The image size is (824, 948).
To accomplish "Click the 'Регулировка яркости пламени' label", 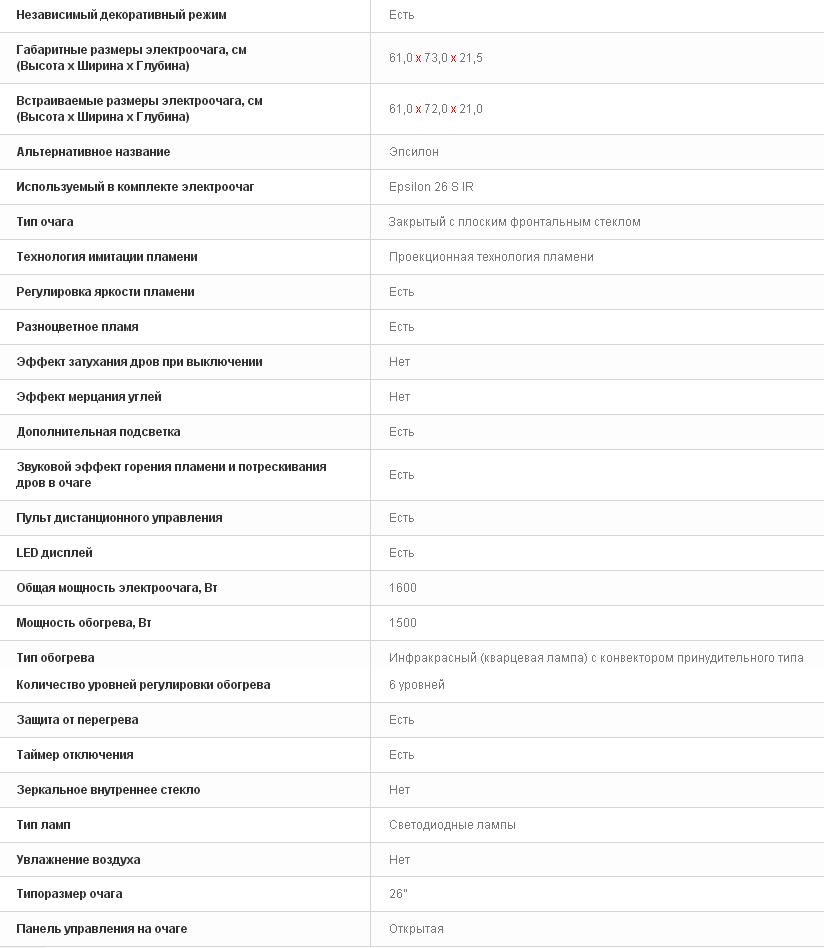I will click(x=105, y=292).
